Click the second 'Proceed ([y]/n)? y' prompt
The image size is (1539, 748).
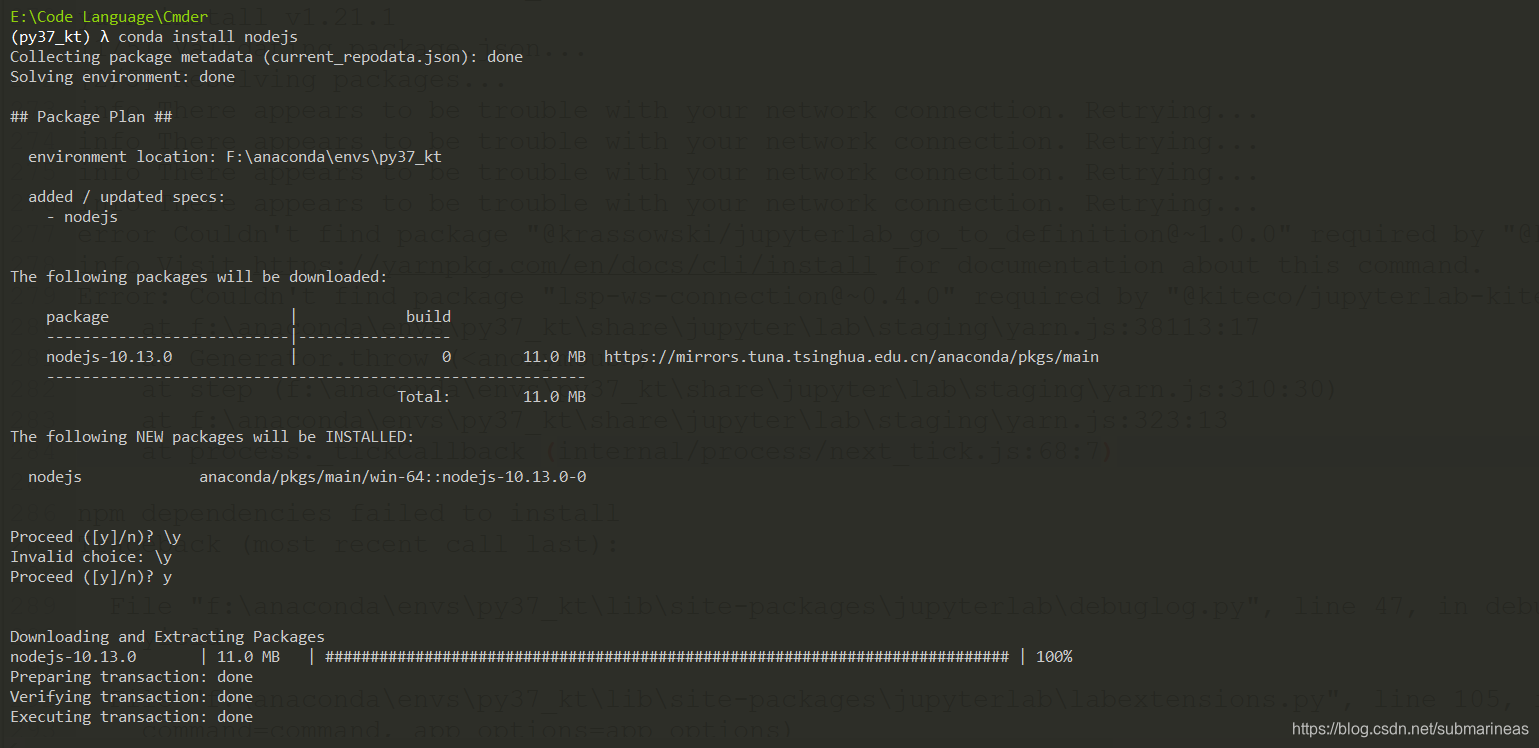click(x=91, y=577)
